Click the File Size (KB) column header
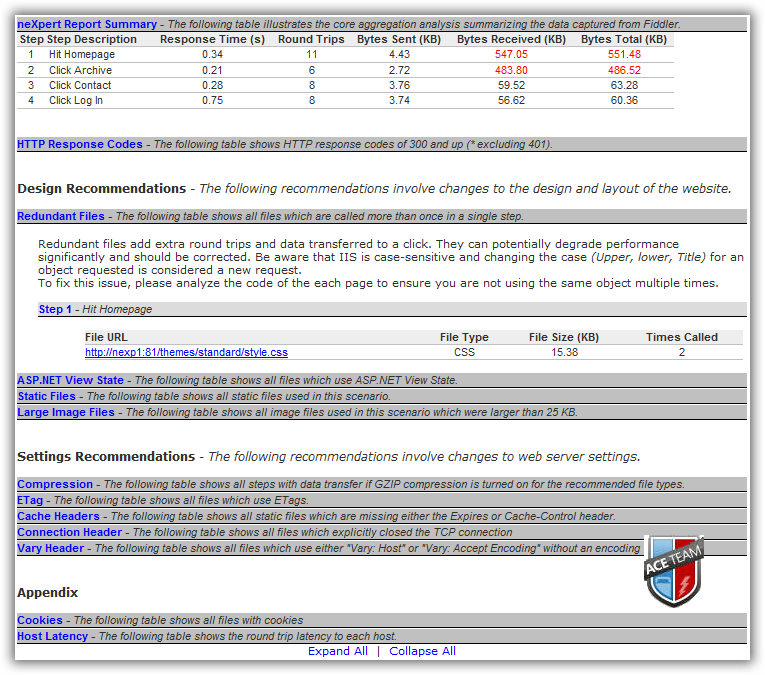765x675 pixels. pos(564,338)
